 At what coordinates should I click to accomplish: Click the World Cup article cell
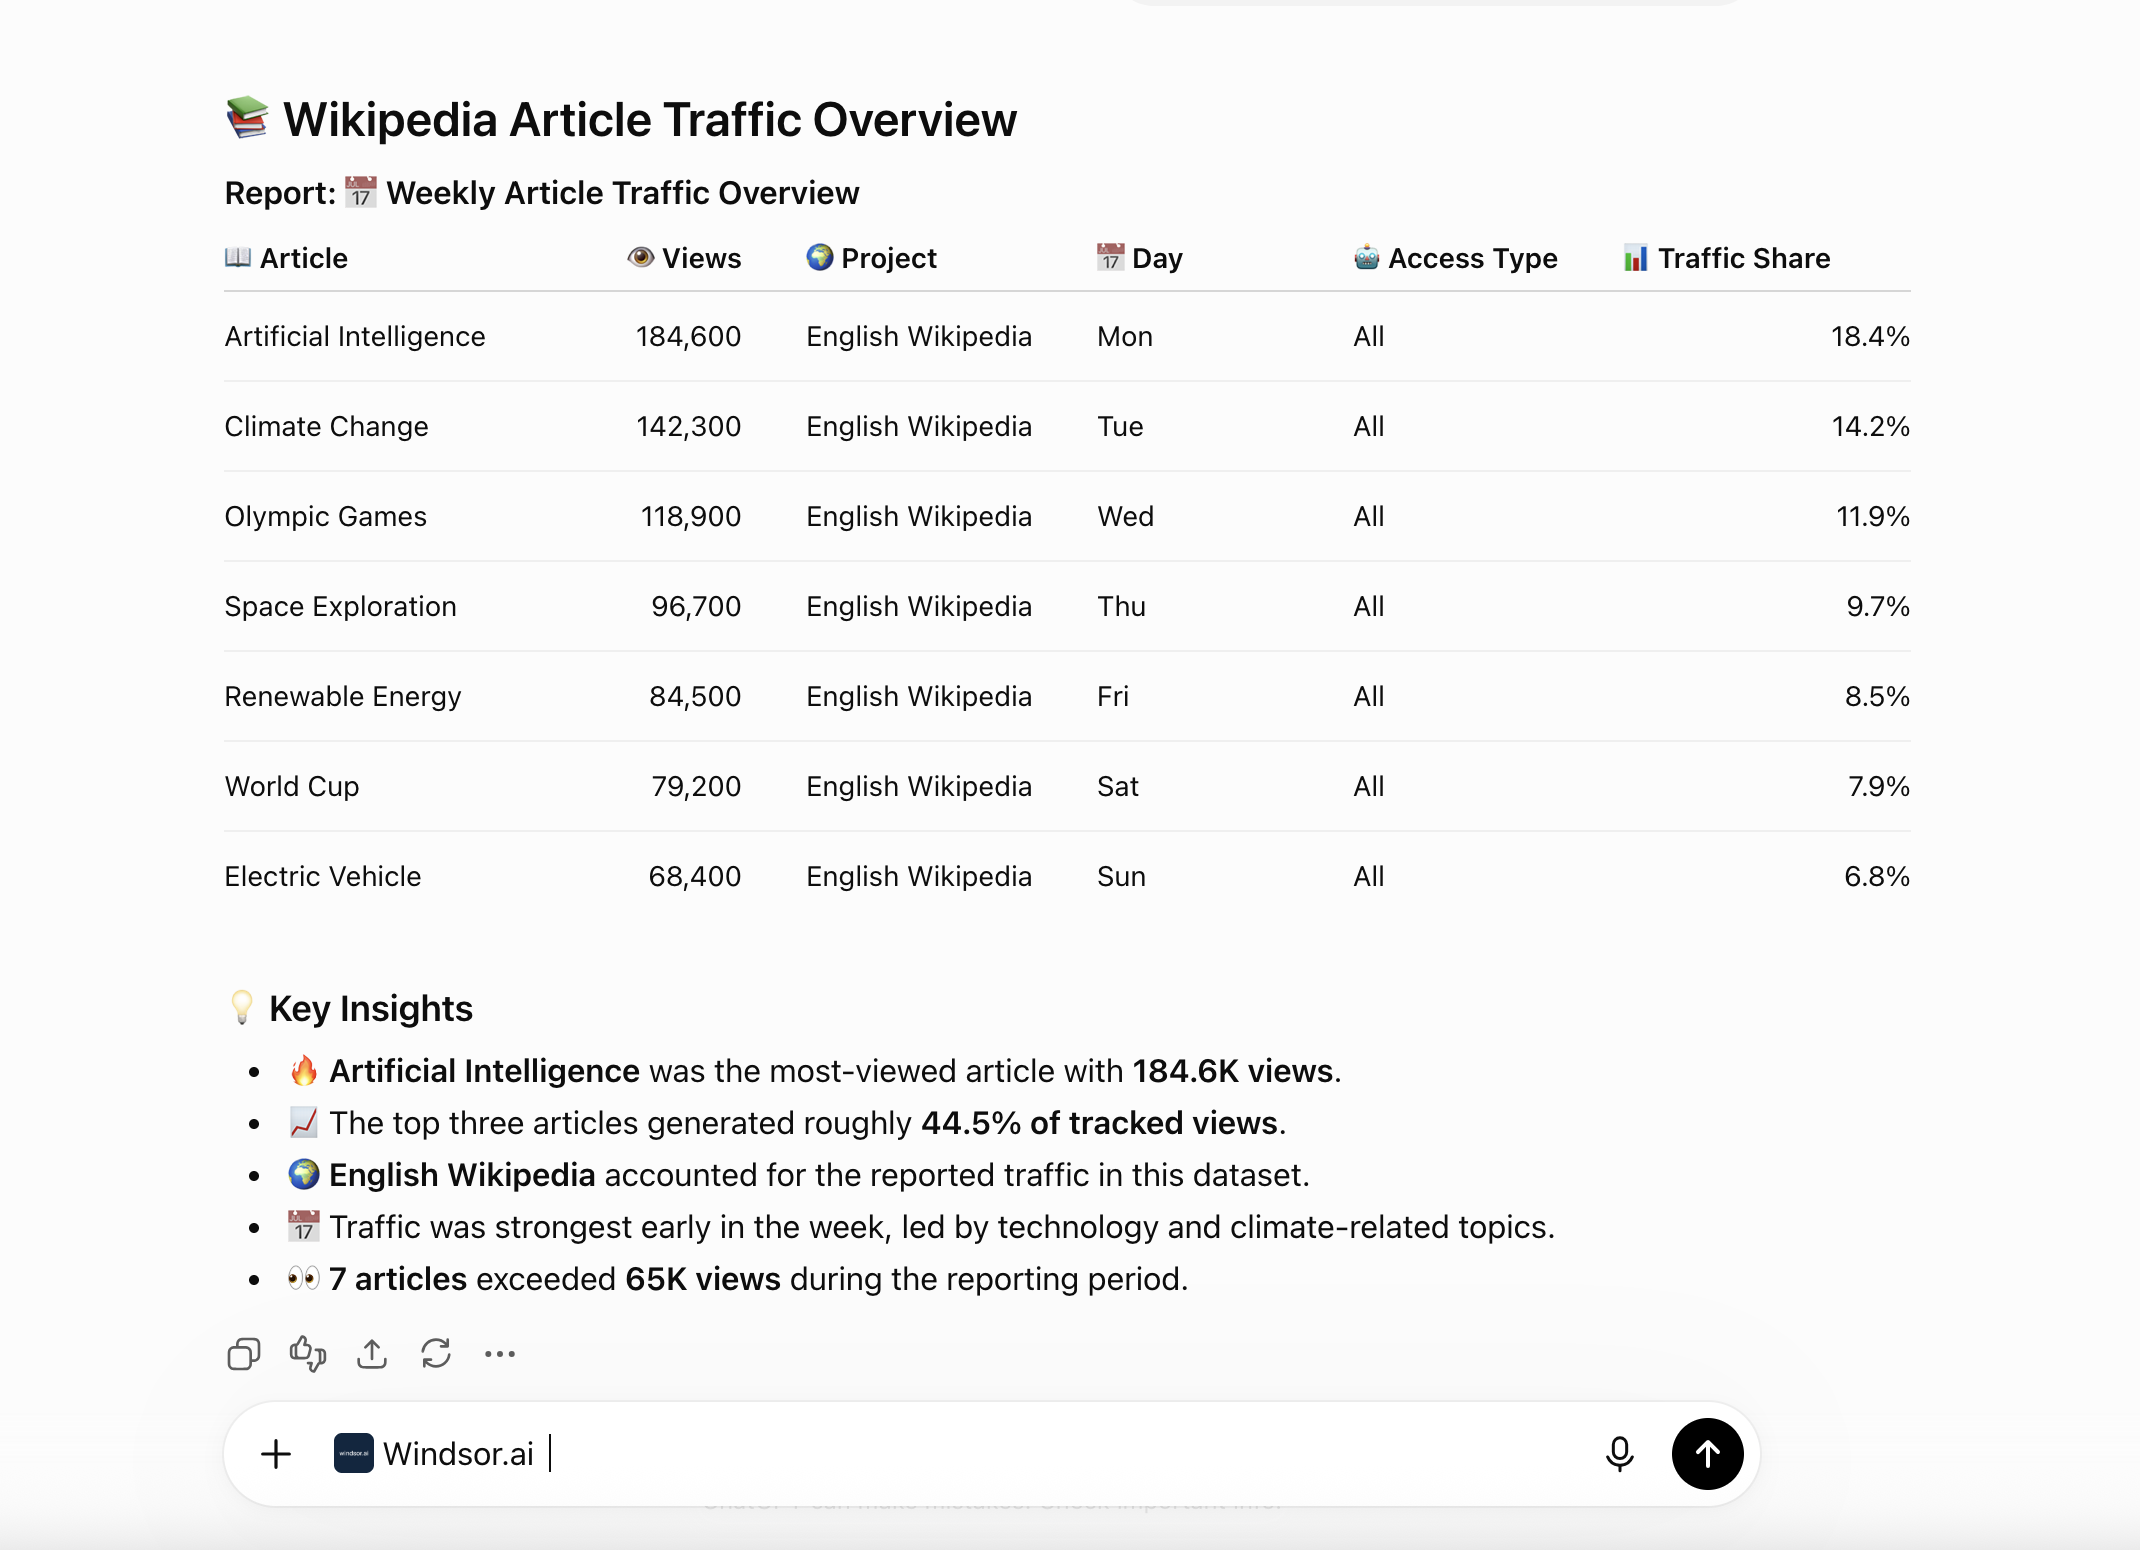(291, 787)
